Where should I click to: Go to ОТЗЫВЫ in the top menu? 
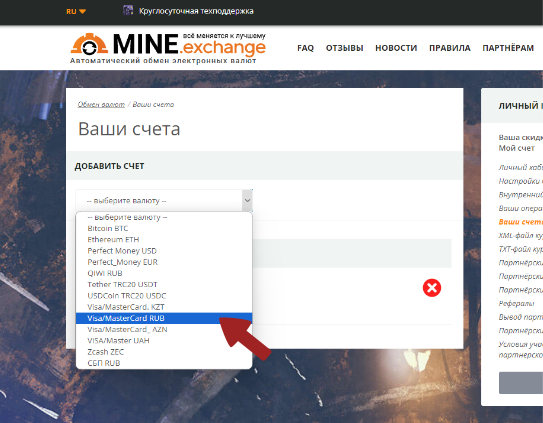(x=345, y=48)
